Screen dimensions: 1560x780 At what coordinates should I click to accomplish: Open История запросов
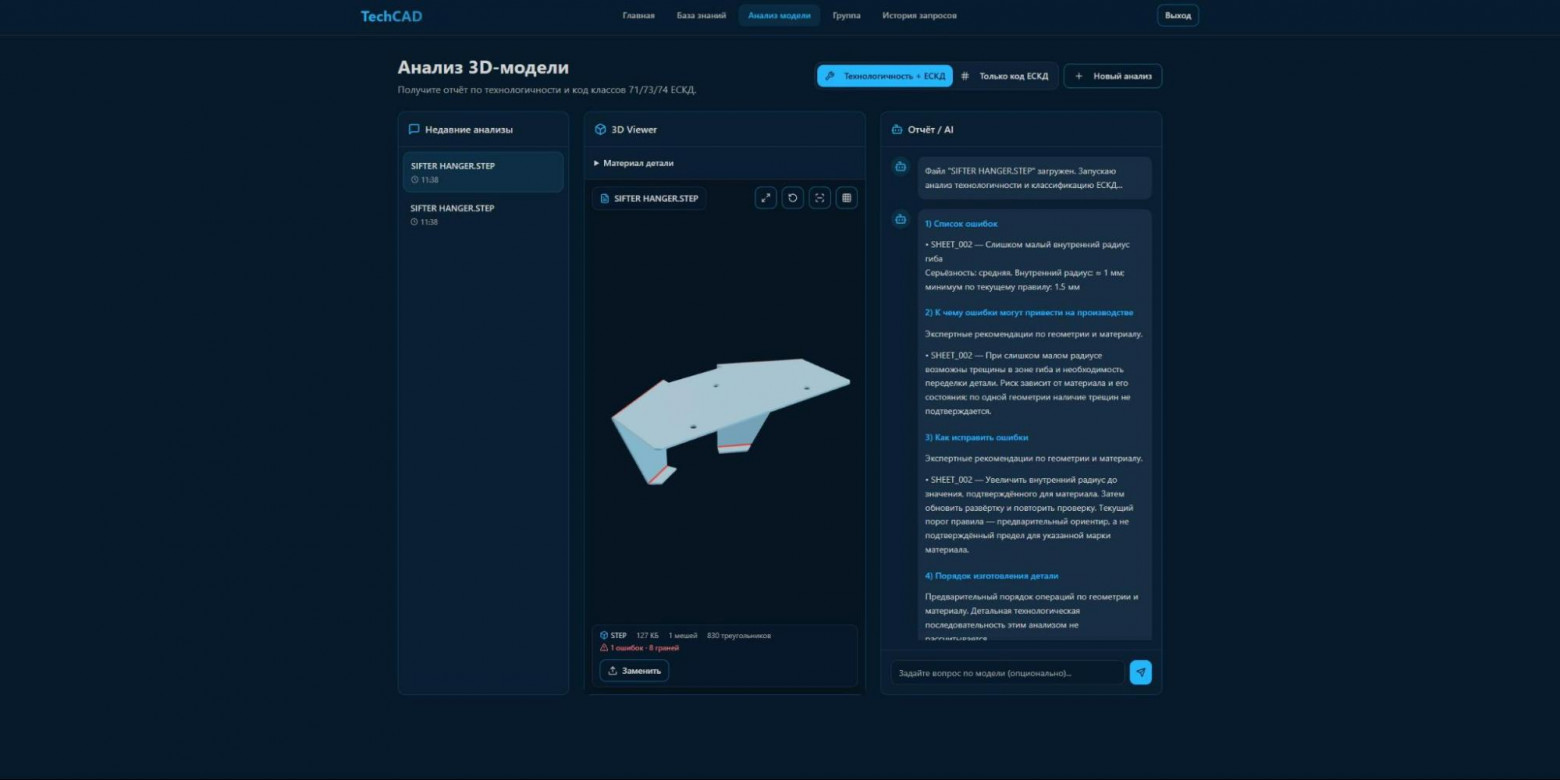click(919, 16)
